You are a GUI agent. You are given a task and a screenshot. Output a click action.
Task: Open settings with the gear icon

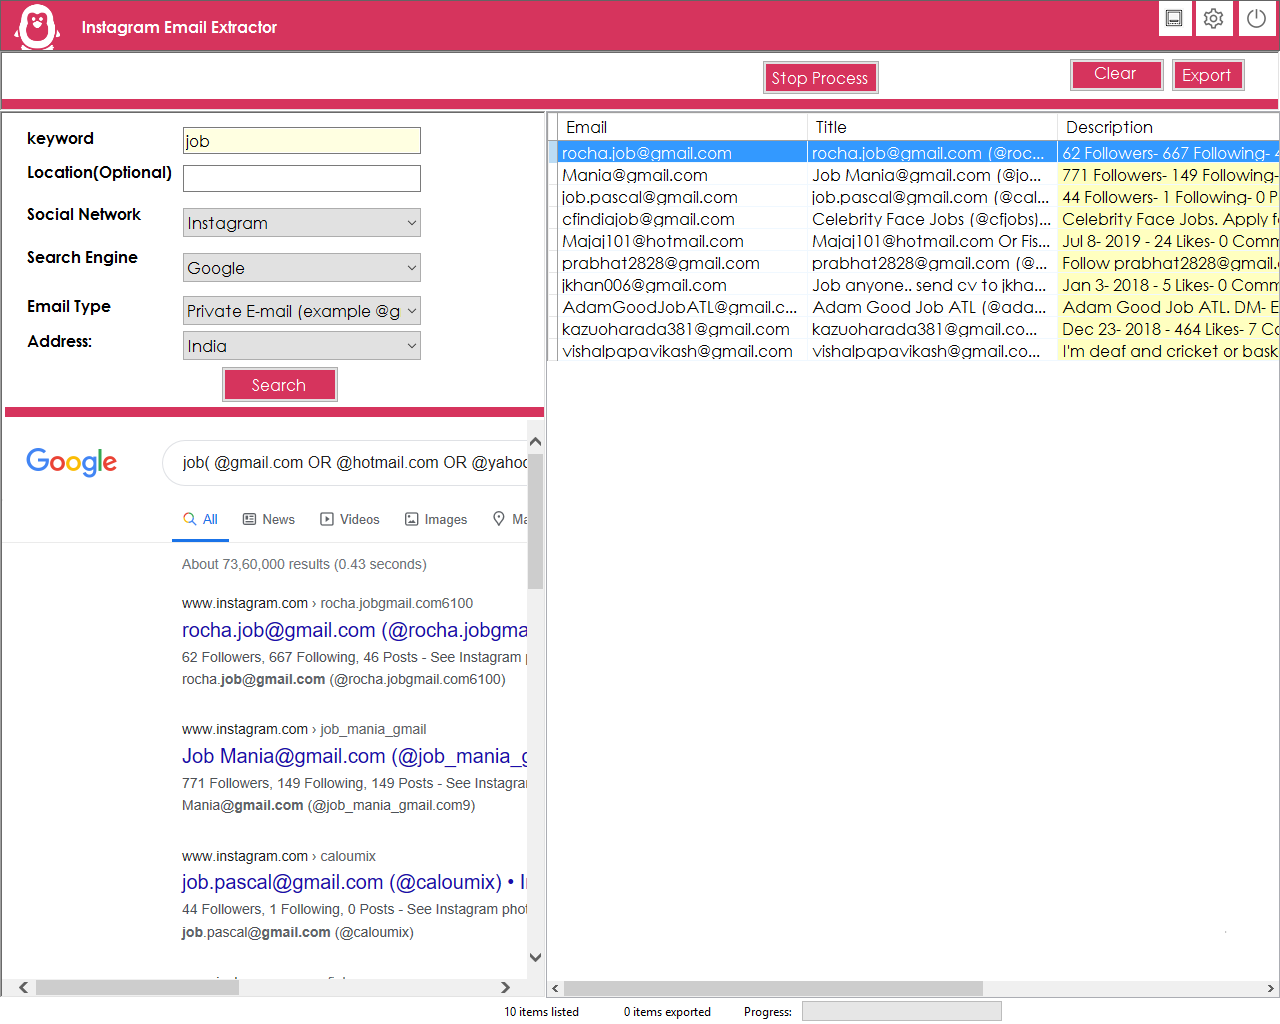coord(1214,19)
